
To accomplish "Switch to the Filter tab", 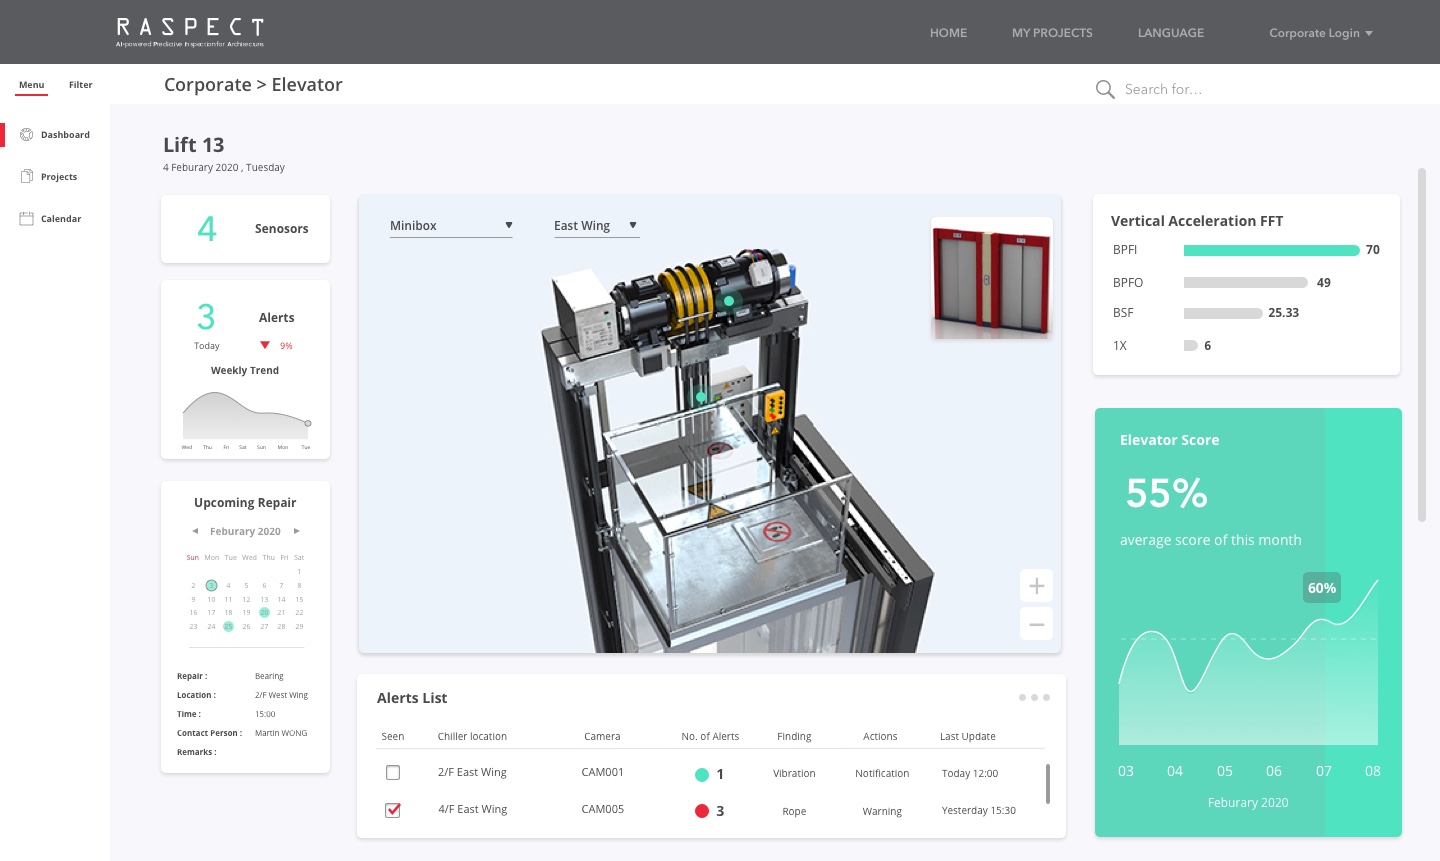I will click(x=80, y=85).
